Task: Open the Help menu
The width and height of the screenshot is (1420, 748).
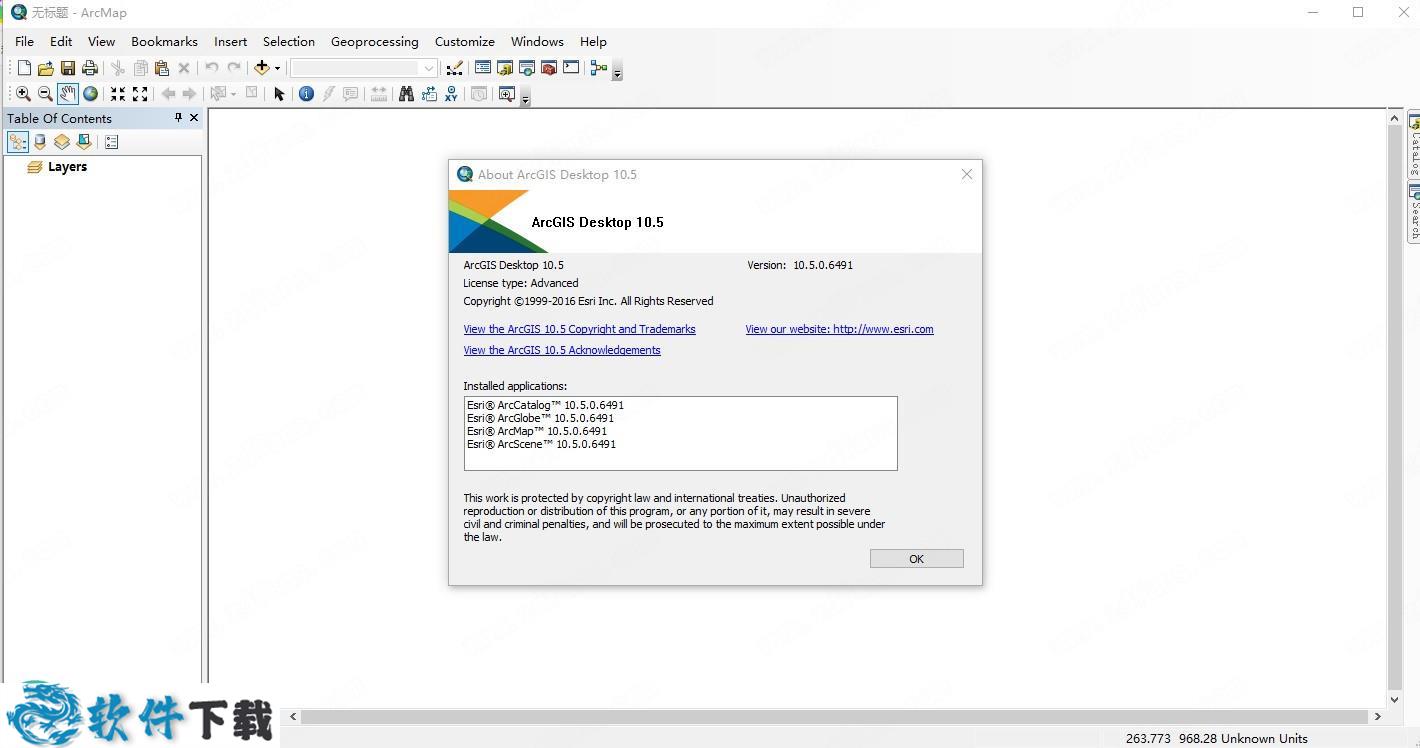Action: [x=593, y=41]
